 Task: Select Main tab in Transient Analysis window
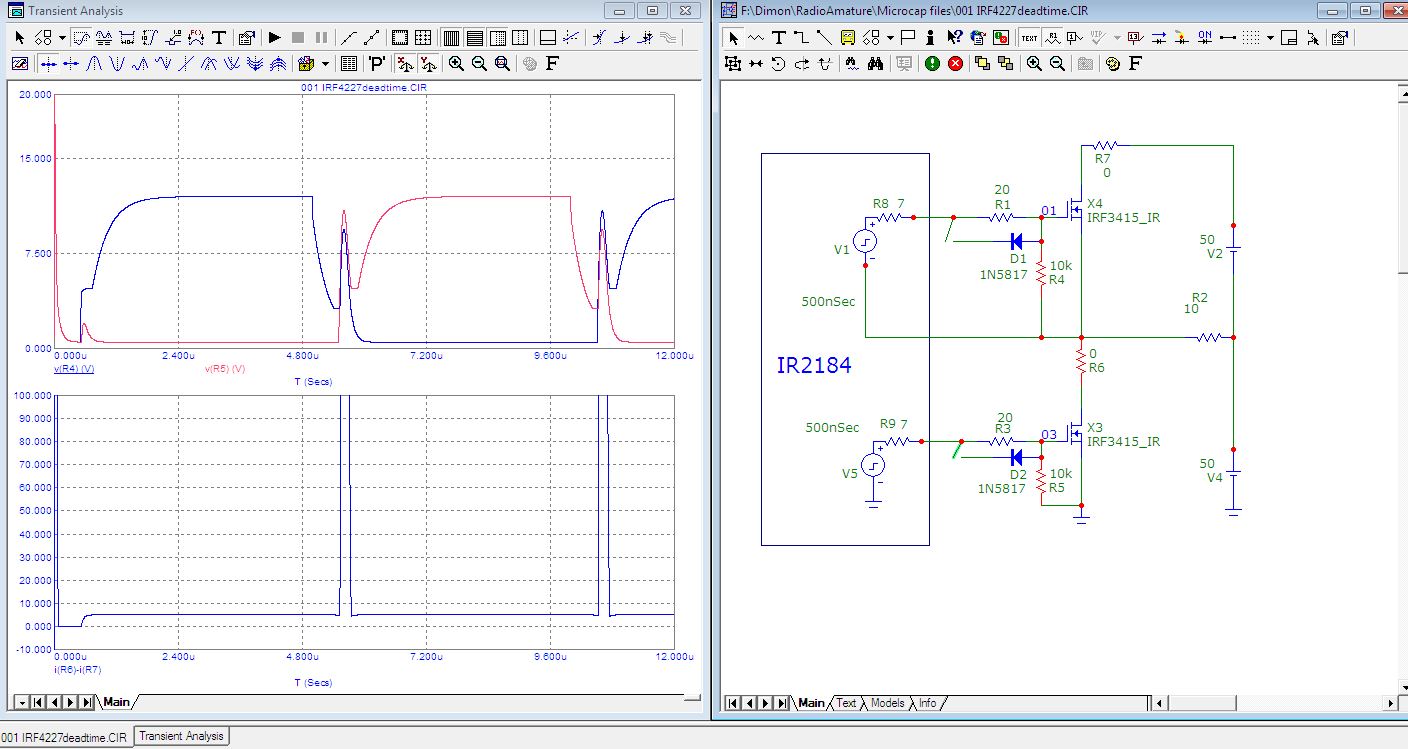coord(117,702)
